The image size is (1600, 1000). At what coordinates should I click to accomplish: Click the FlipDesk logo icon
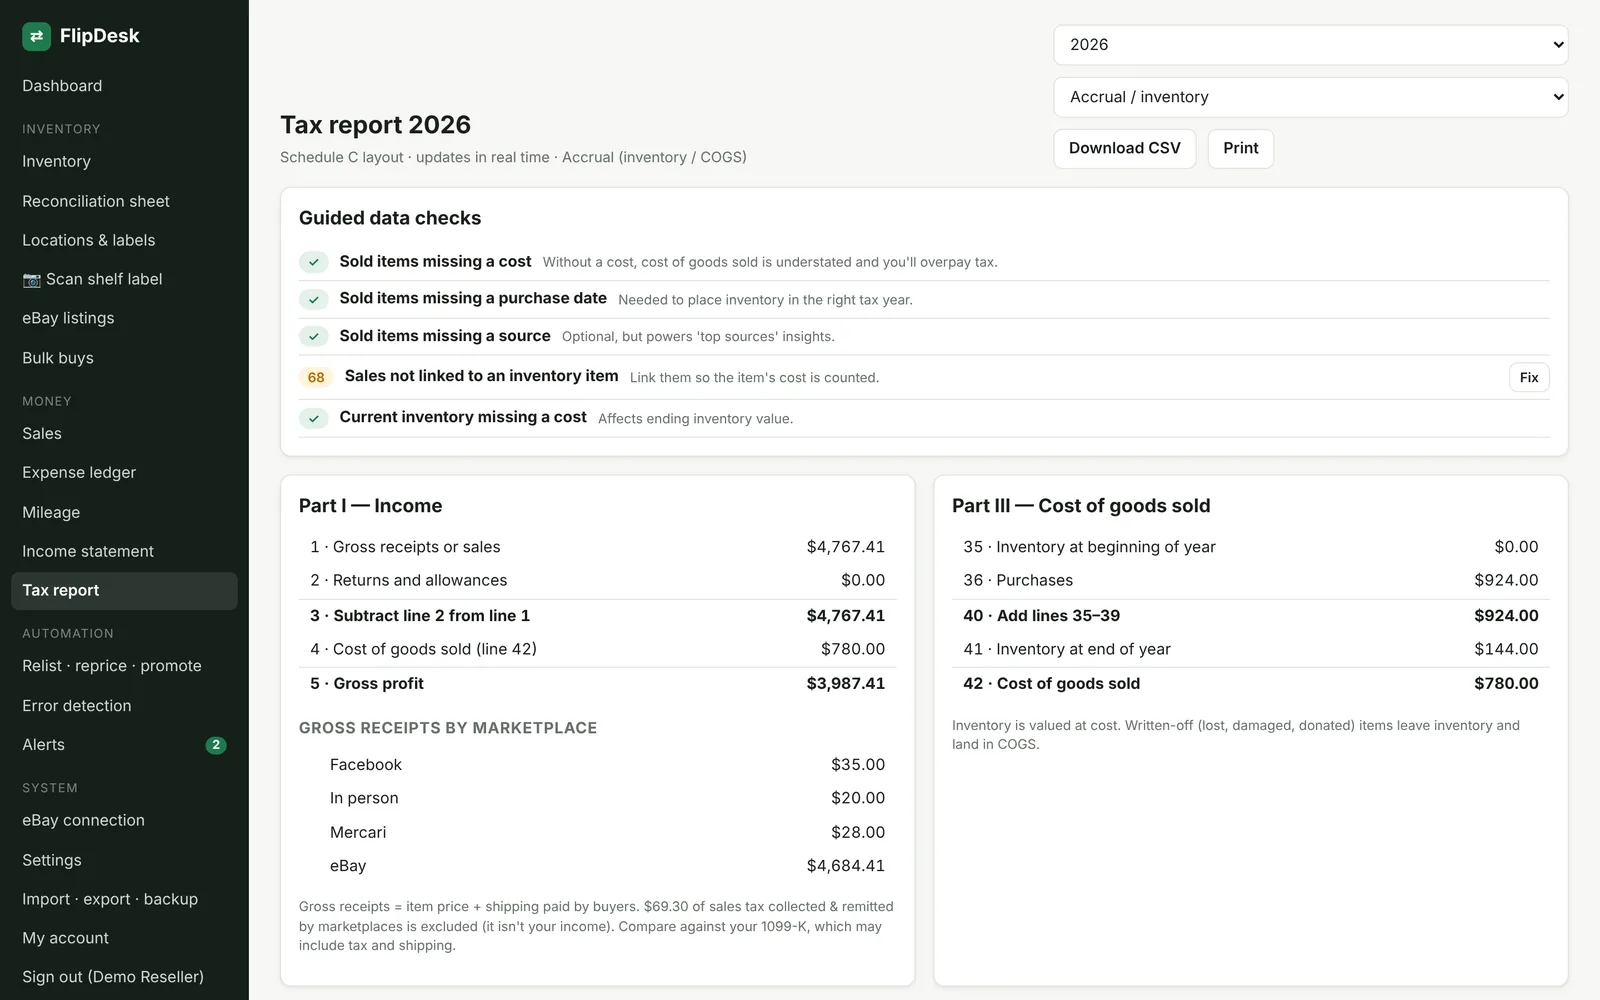36,36
